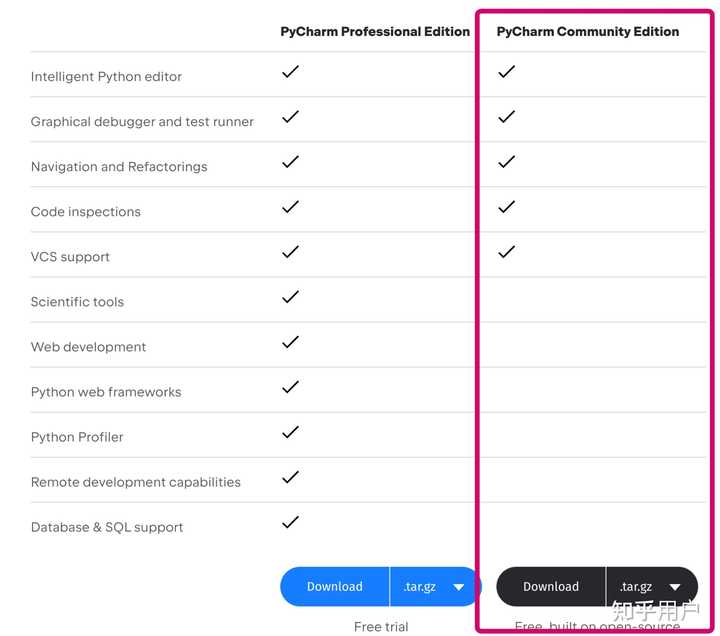Click Community checkmark for Code inspections
Screen dimensions: 720x636
click(506, 207)
